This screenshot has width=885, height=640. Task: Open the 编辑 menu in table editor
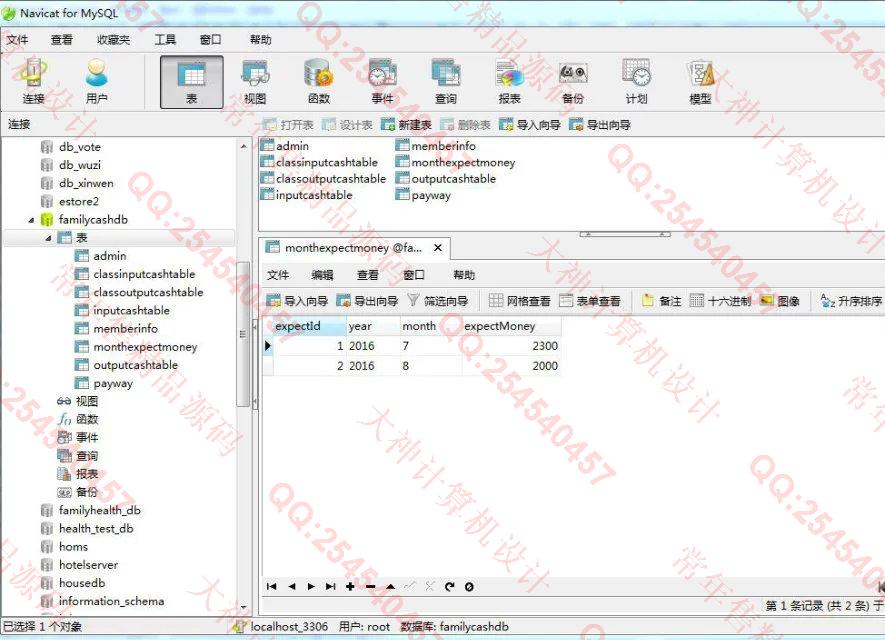(x=323, y=275)
